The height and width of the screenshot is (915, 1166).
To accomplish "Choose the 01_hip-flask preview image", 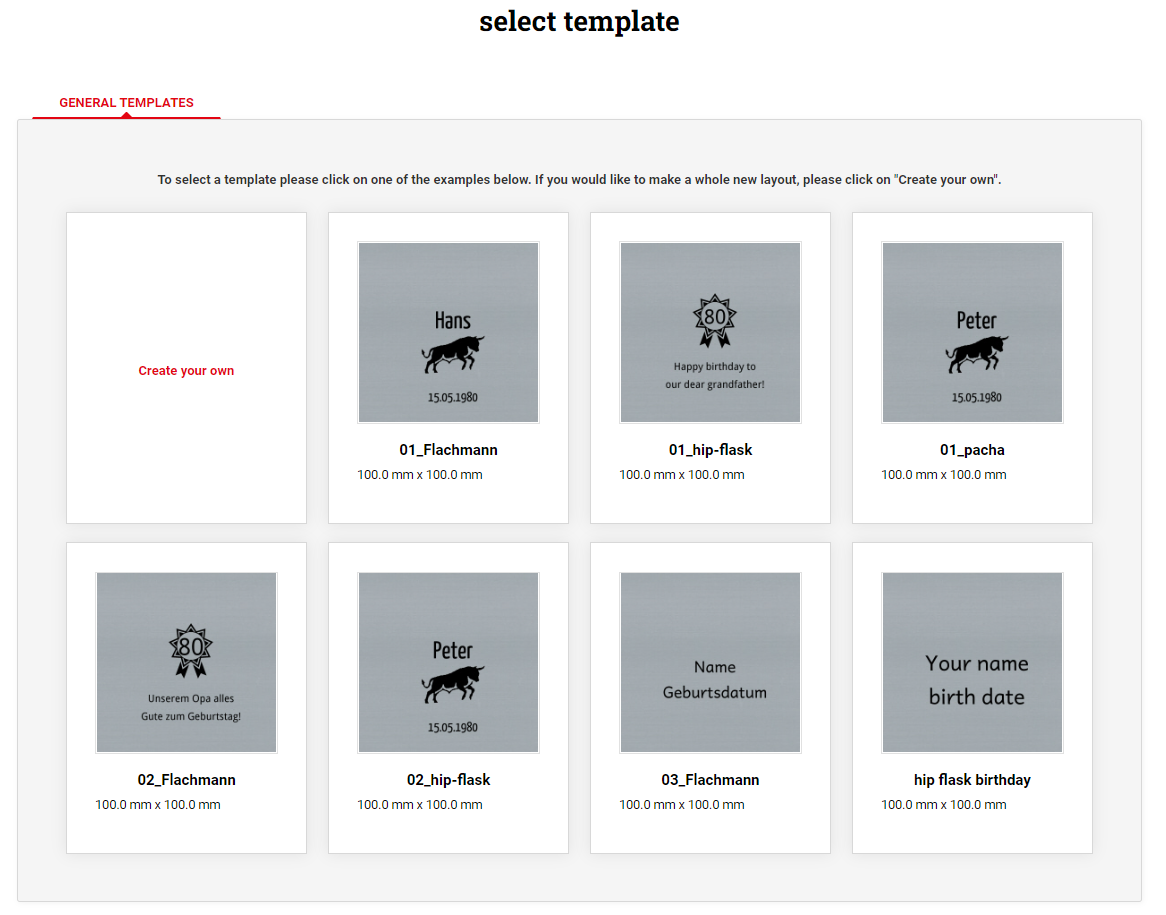I will point(710,333).
